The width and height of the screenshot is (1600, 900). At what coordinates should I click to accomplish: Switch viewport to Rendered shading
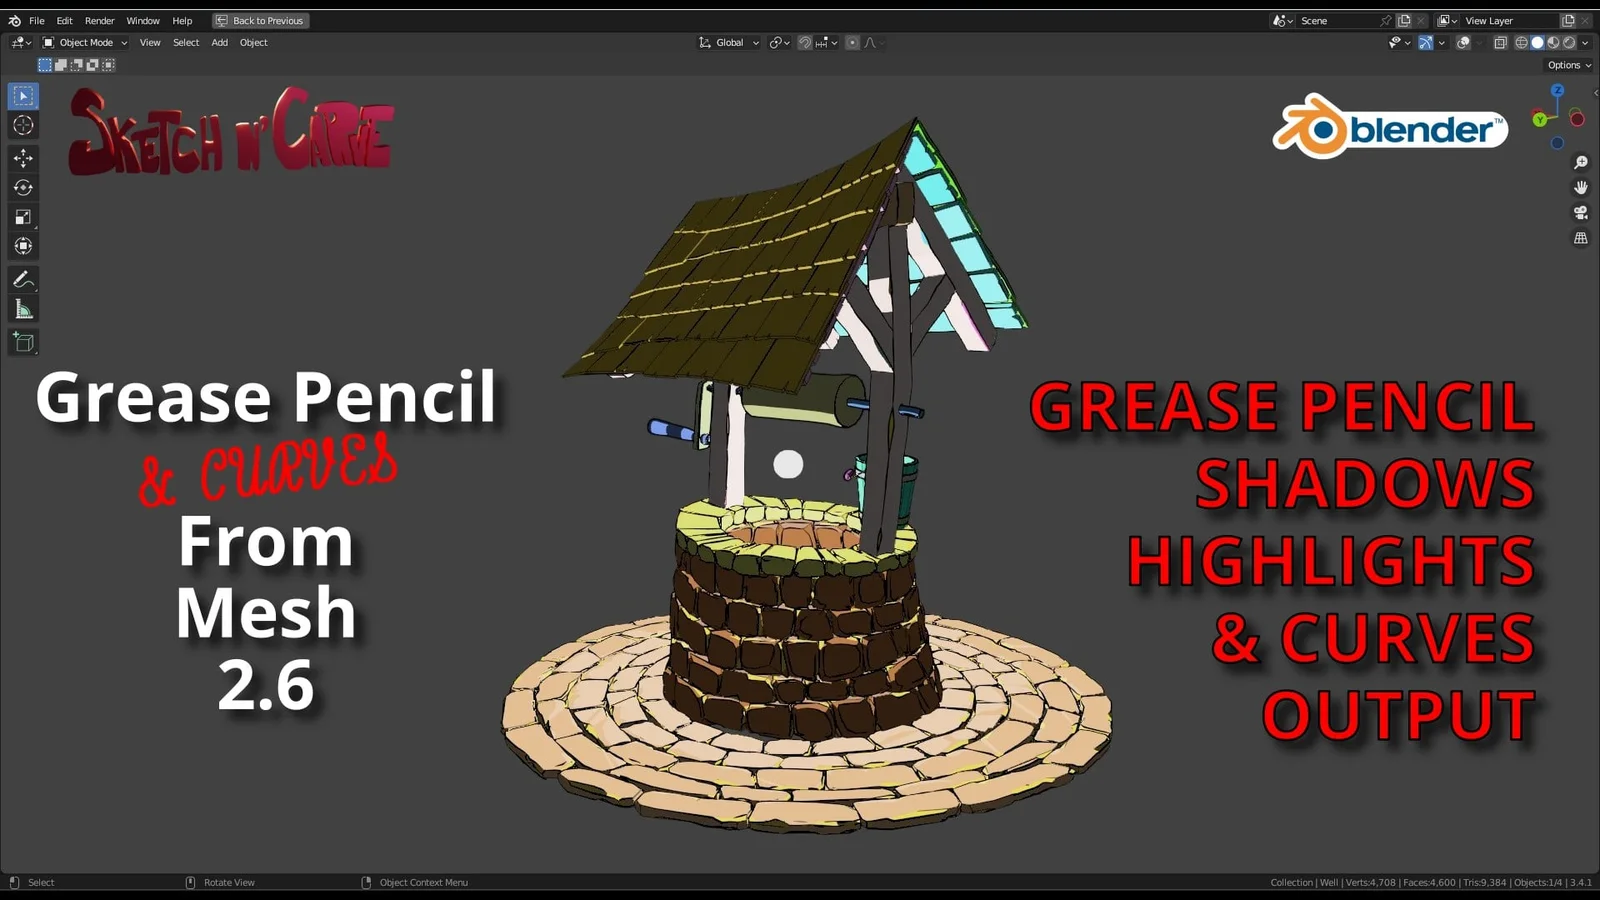click(1569, 42)
